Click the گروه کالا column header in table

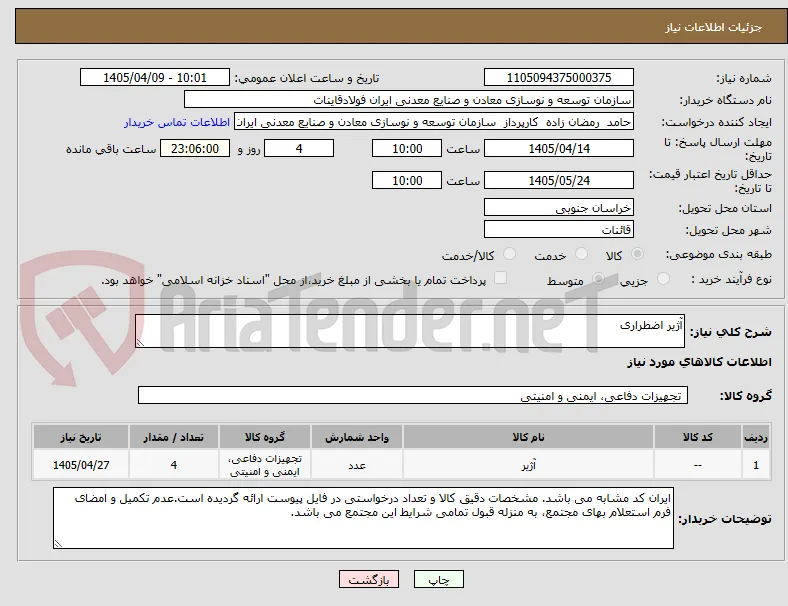tap(265, 437)
